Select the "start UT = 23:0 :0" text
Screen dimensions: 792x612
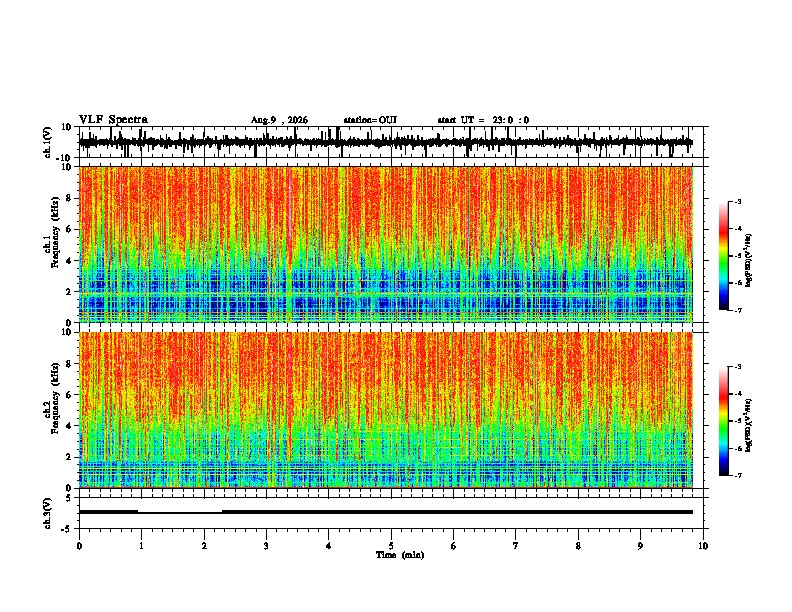[483, 120]
